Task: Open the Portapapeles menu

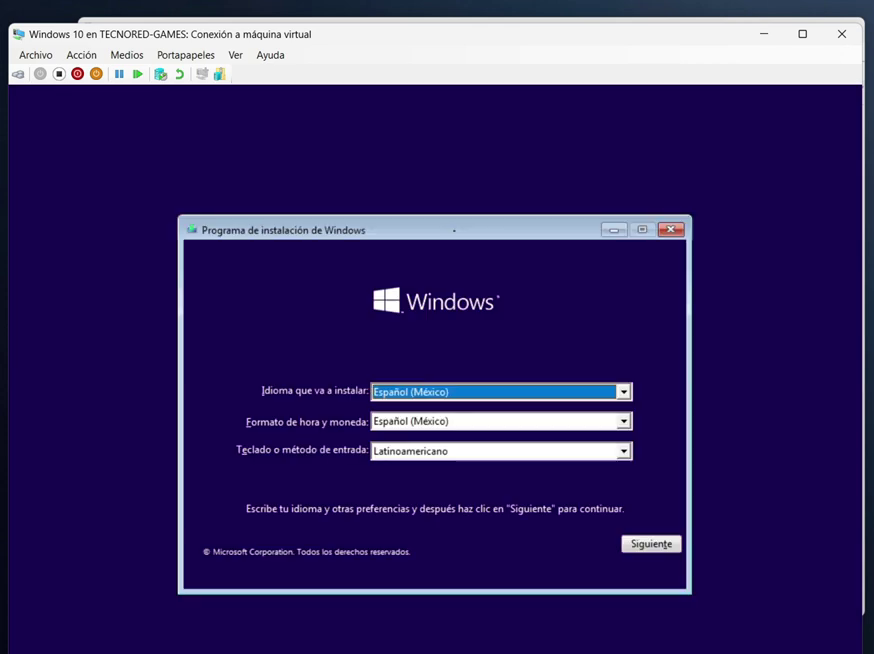Action: (x=186, y=55)
